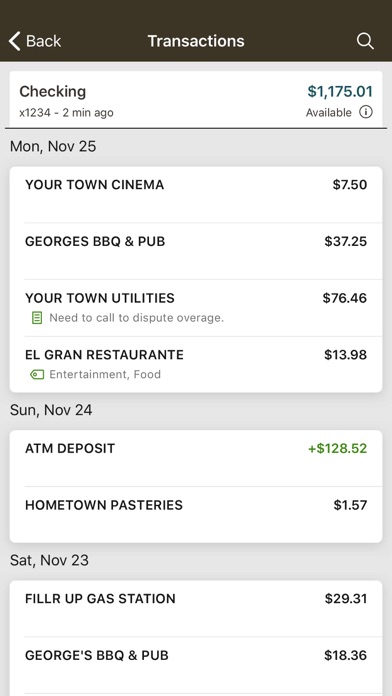392x696 pixels.
Task: Tap the $76.46 utilities amount
Action: tap(345, 298)
